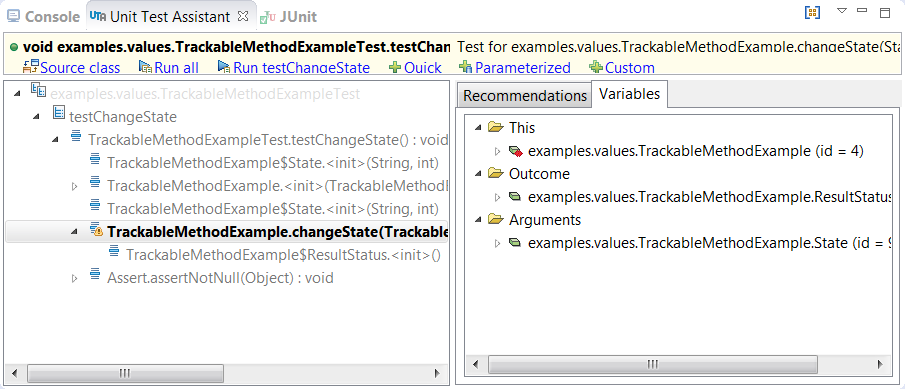The height and width of the screenshot is (389, 905).
Task: Click the Parameterized test icon
Action: pos(465,67)
